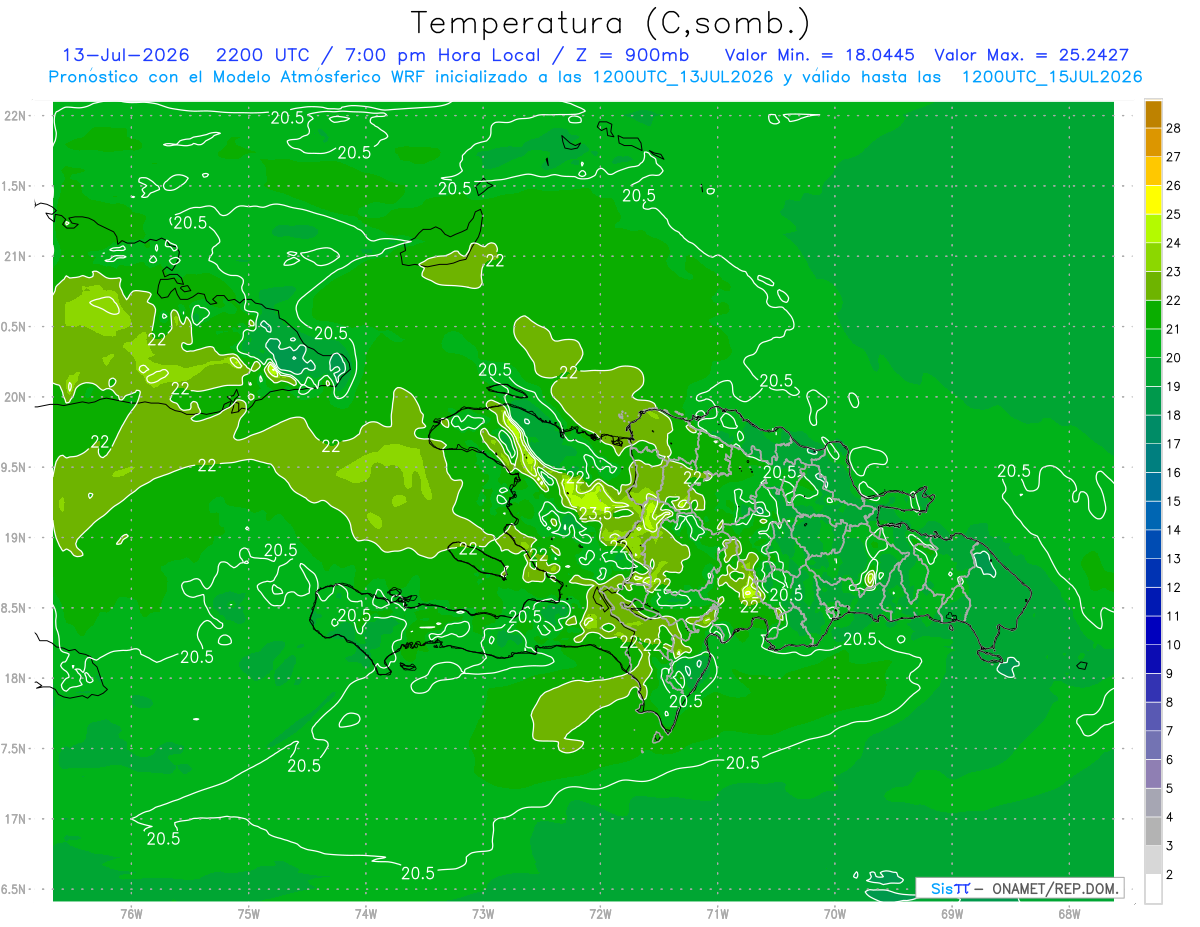Pick the blue colorbar swatch between 13 and 14
Image resolution: width=1200 pixels, height=927 pixels.
pyautogui.click(x=1153, y=544)
